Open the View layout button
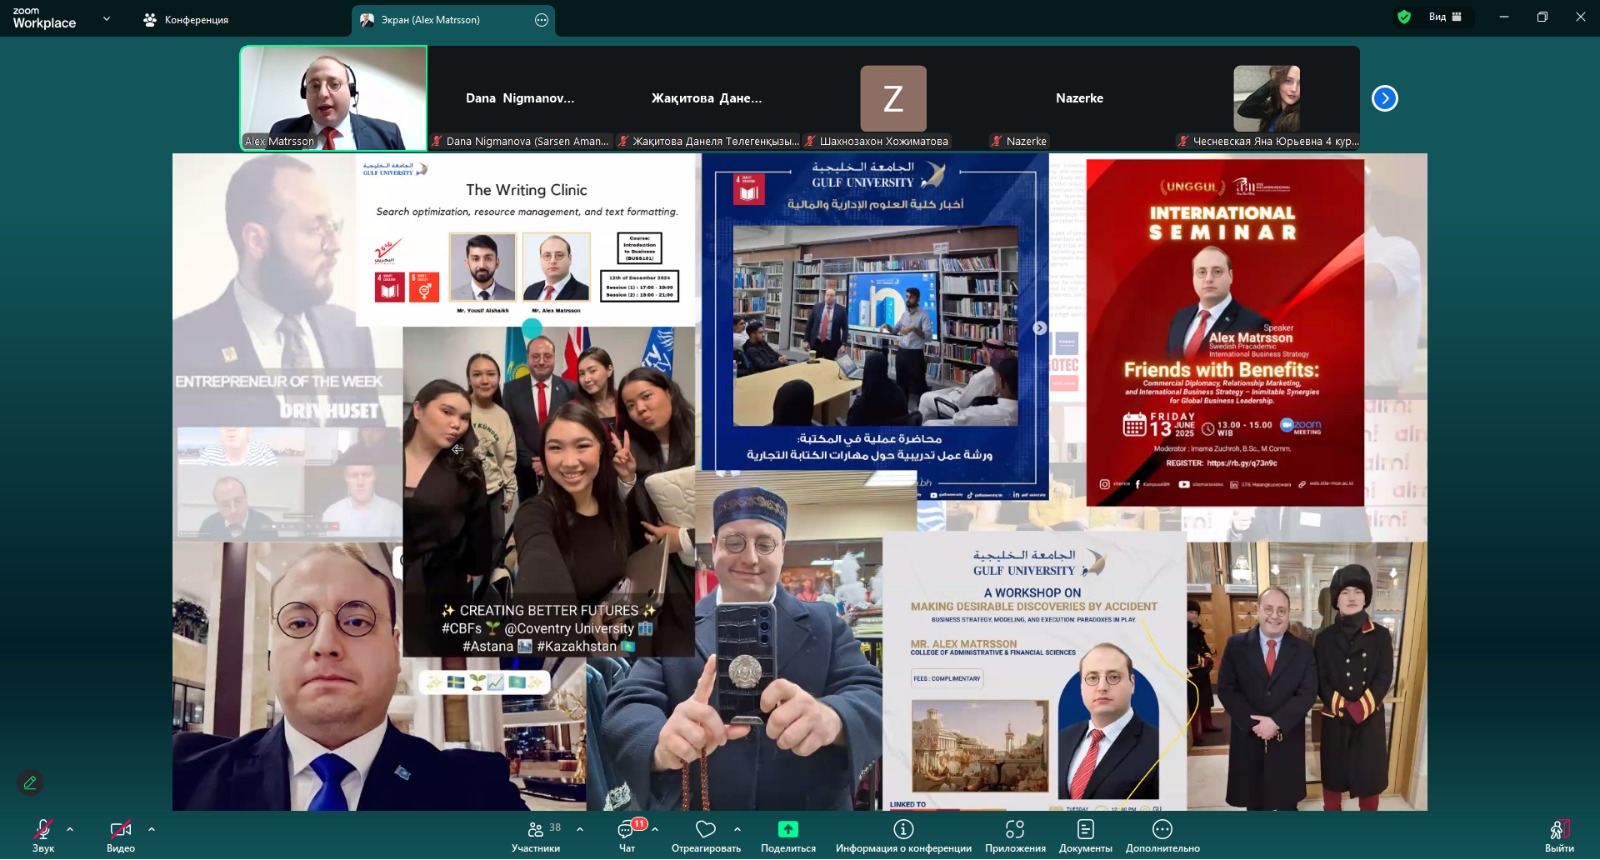The height and width of the screenshot is (860, 1600). click(1445, 17)
